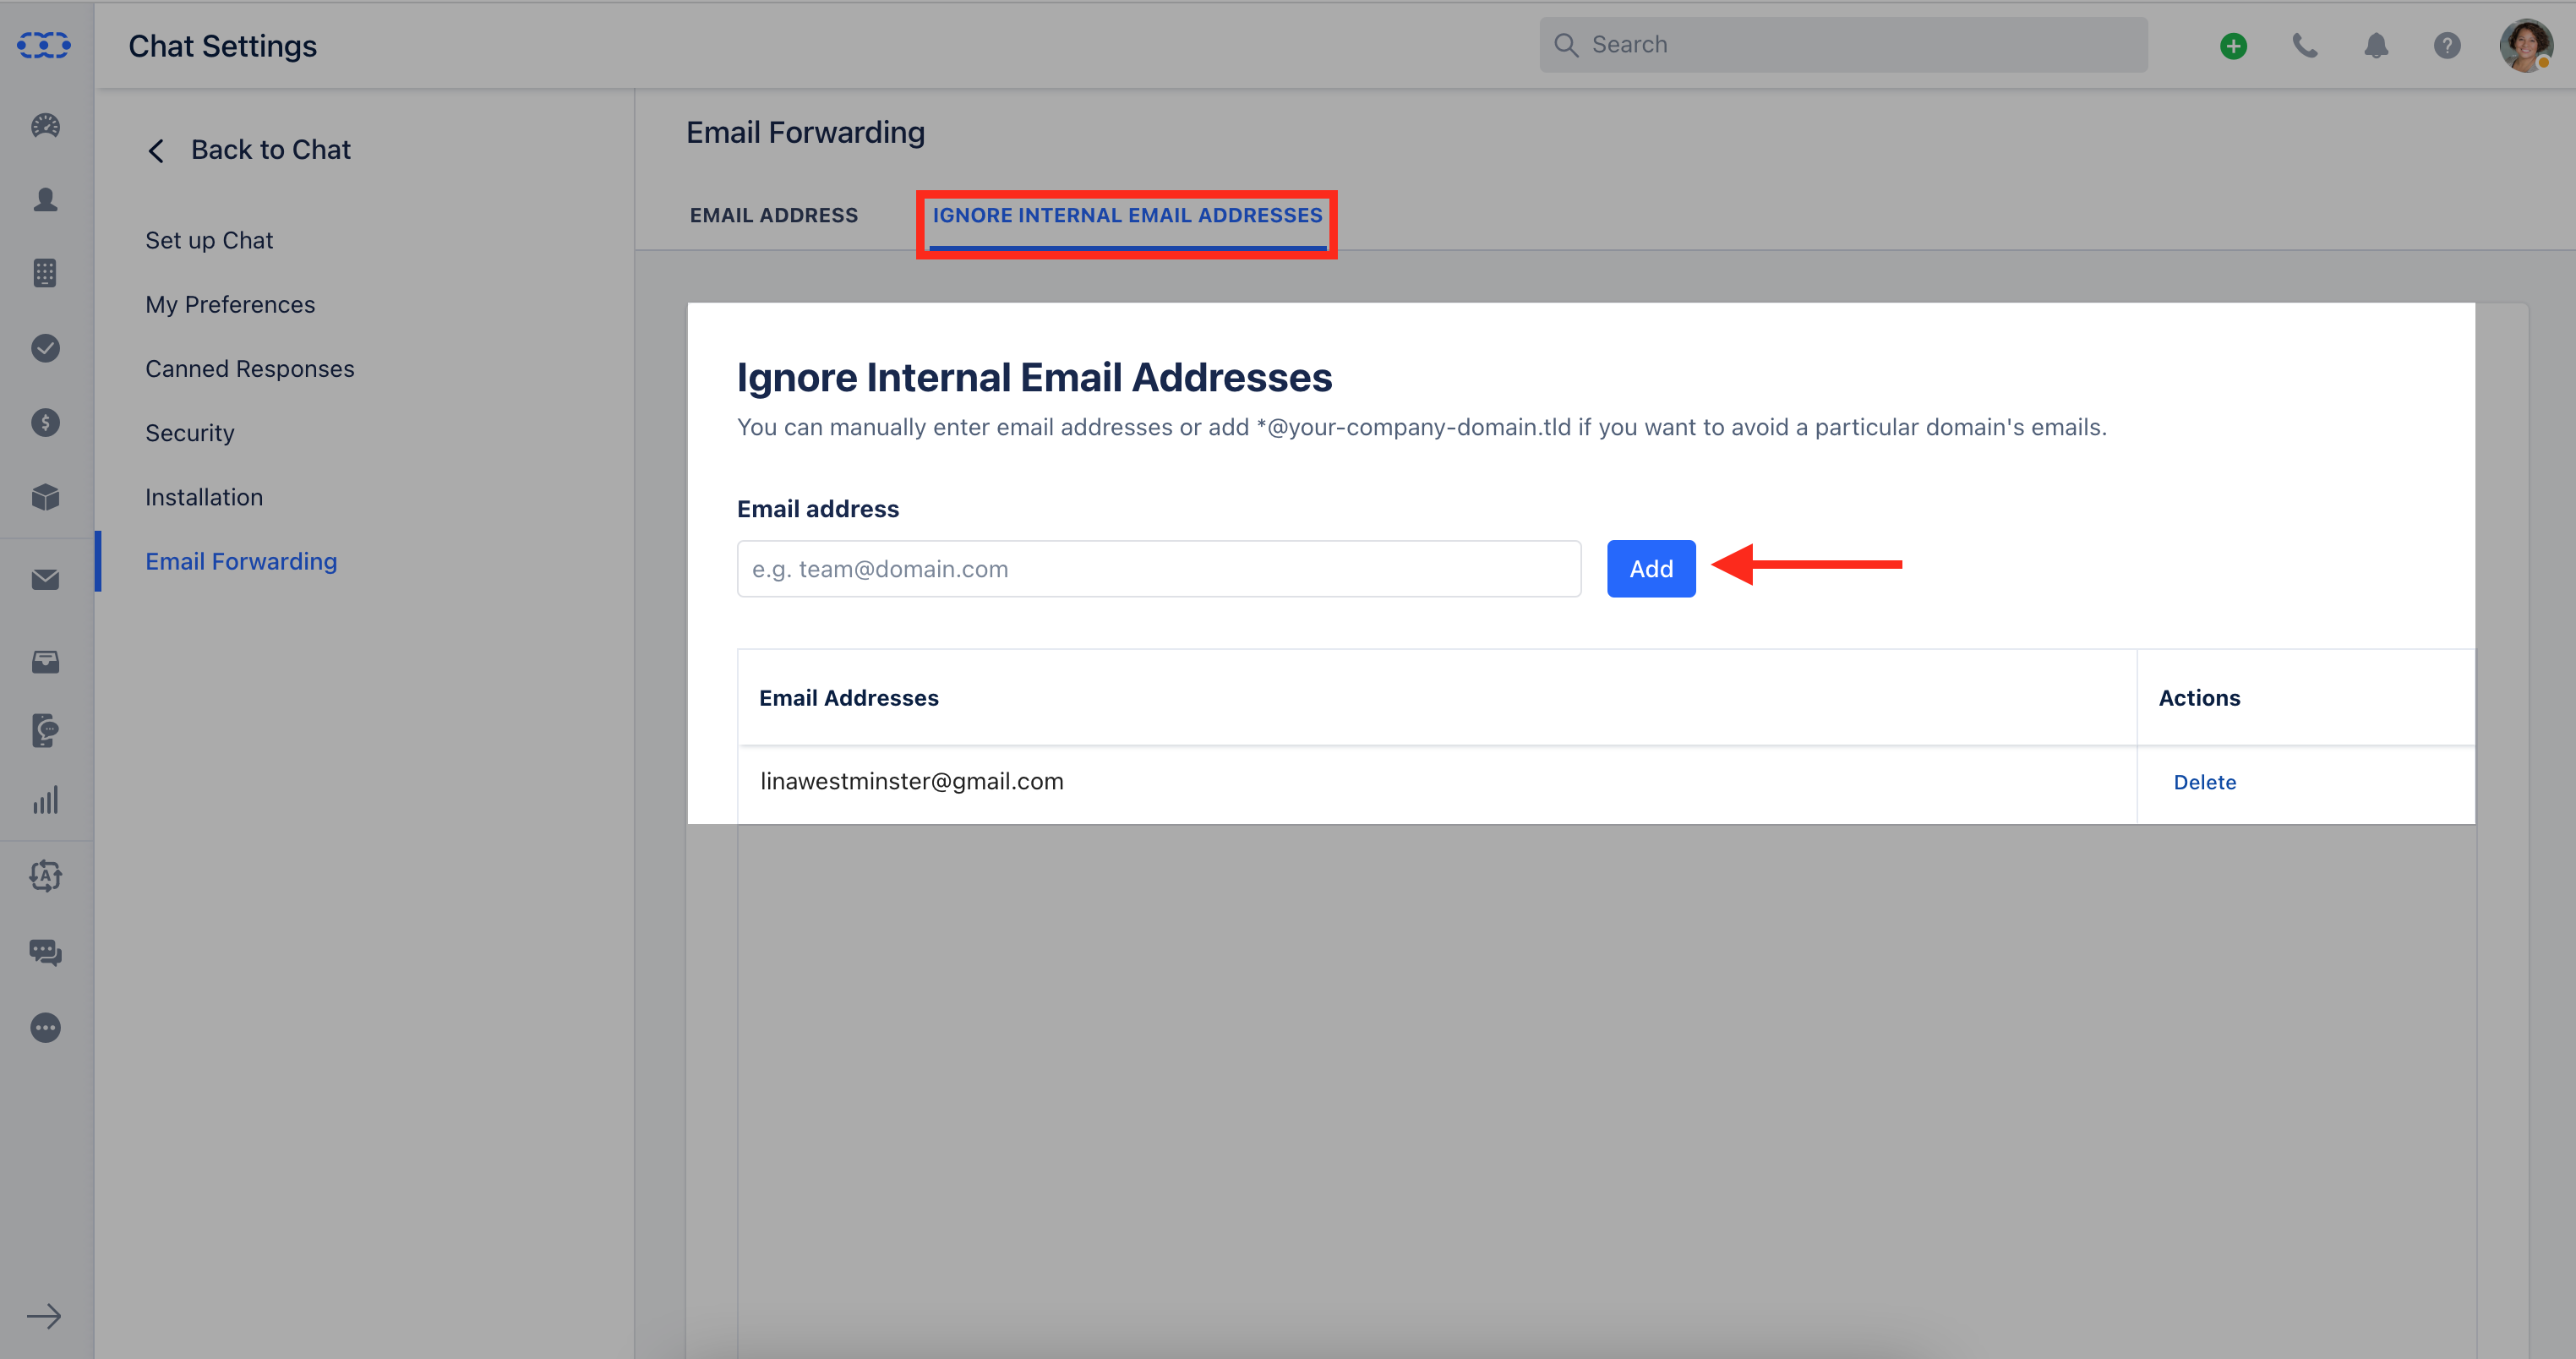2576x1359 pixels.
Task: Delete linawestminster@gmail.com entry
Action: pyautogui.click(x=2204, y=782)
